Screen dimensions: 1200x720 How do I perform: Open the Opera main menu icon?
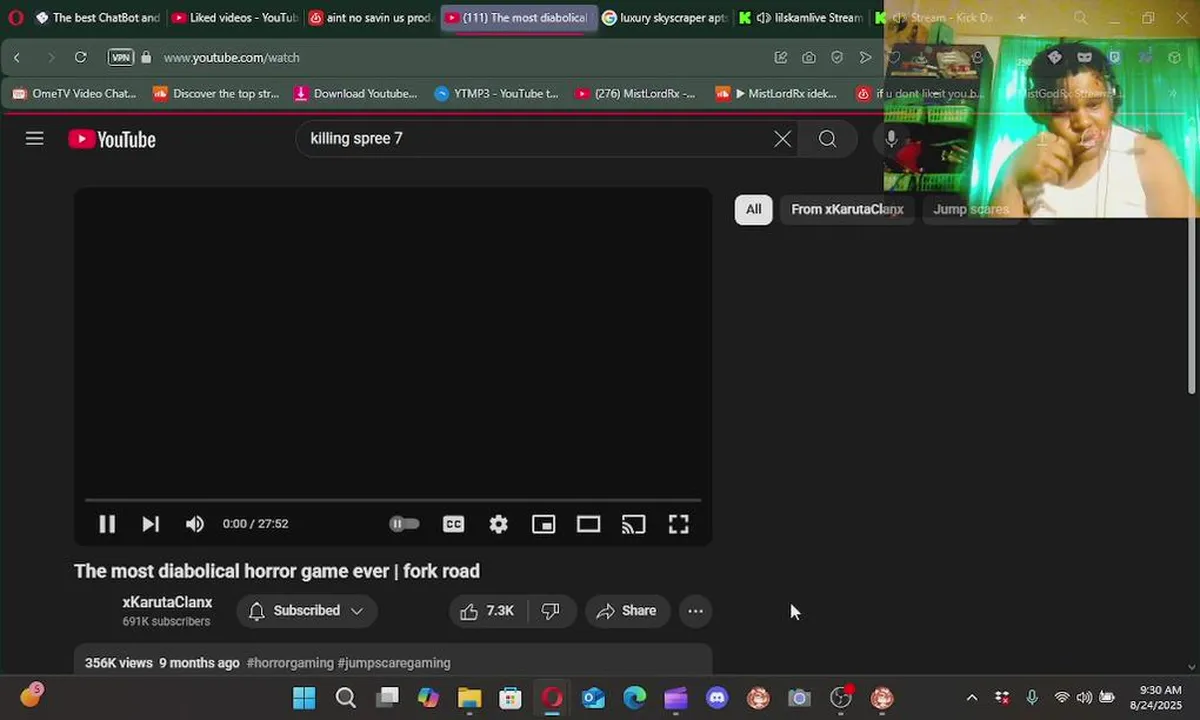(x=15, y=17)
